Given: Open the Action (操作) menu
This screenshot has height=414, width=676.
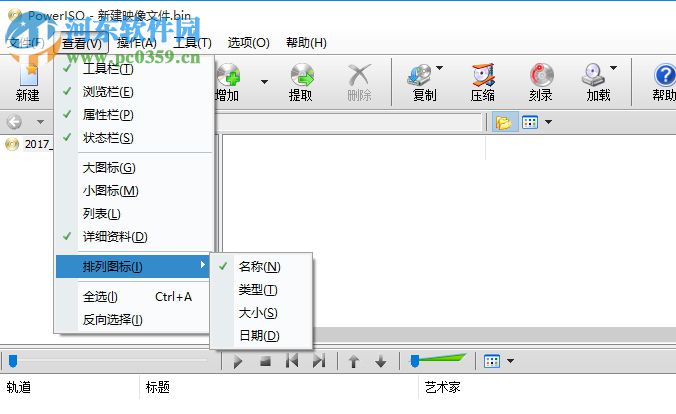Looking at the screenshot, I should click(x=137, y=43).
